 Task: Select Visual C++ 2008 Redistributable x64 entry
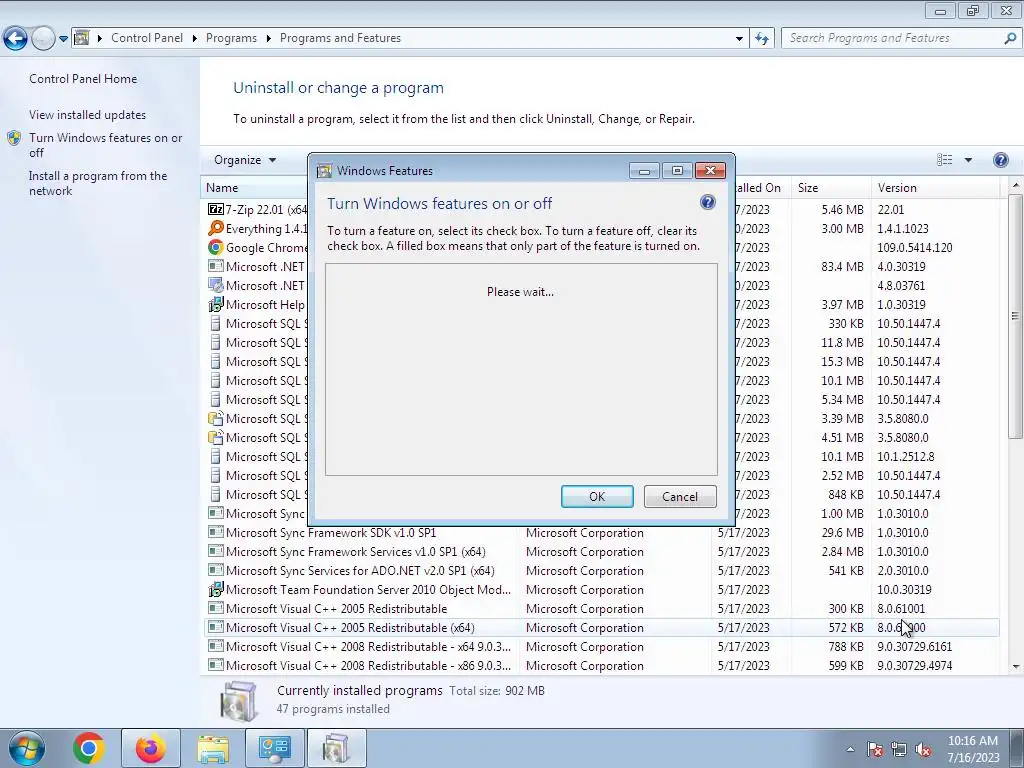[602, 647]
